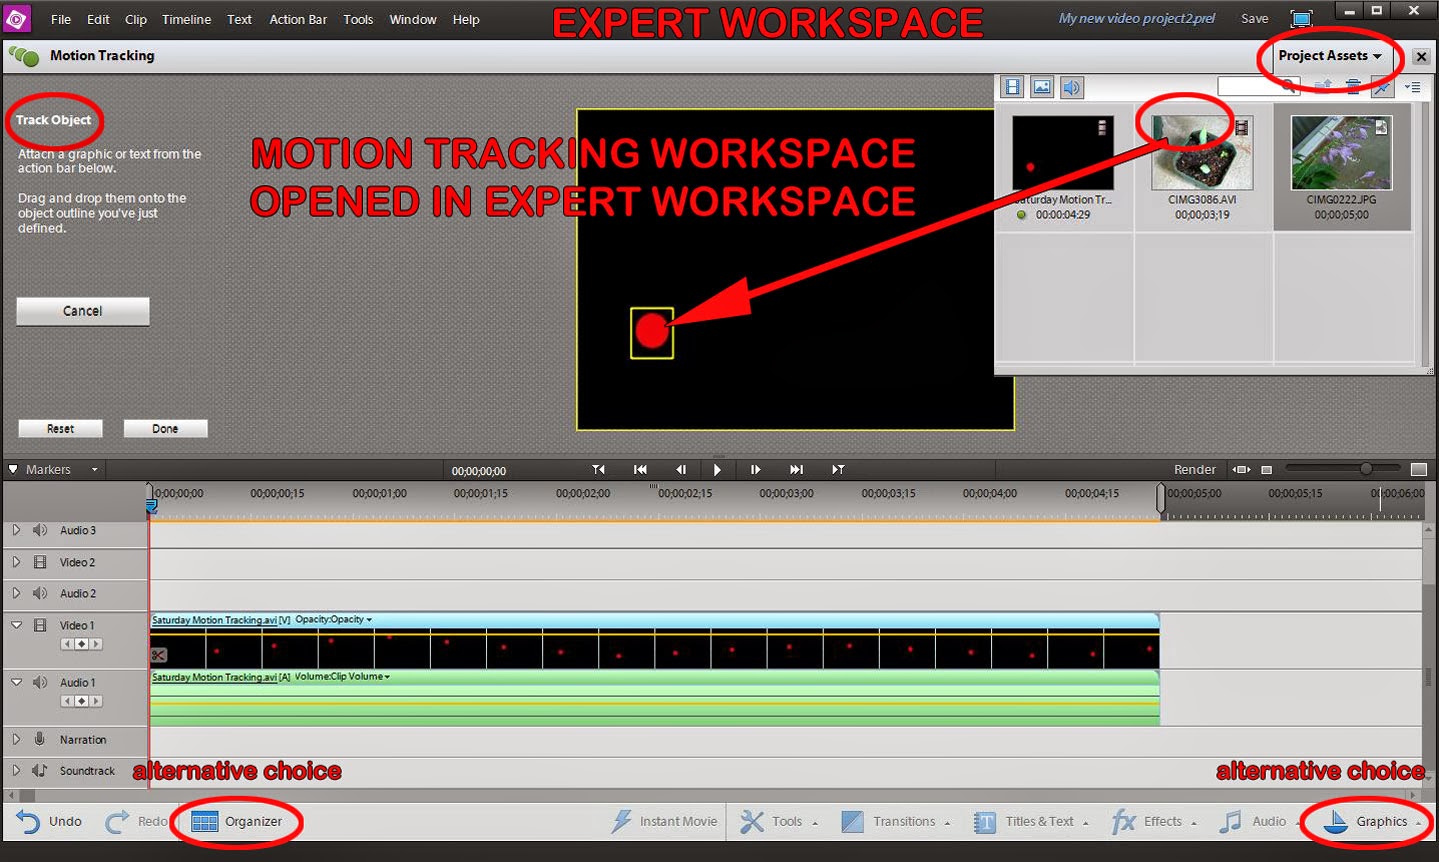Collapse the Video 1 track

pos(15,624)
